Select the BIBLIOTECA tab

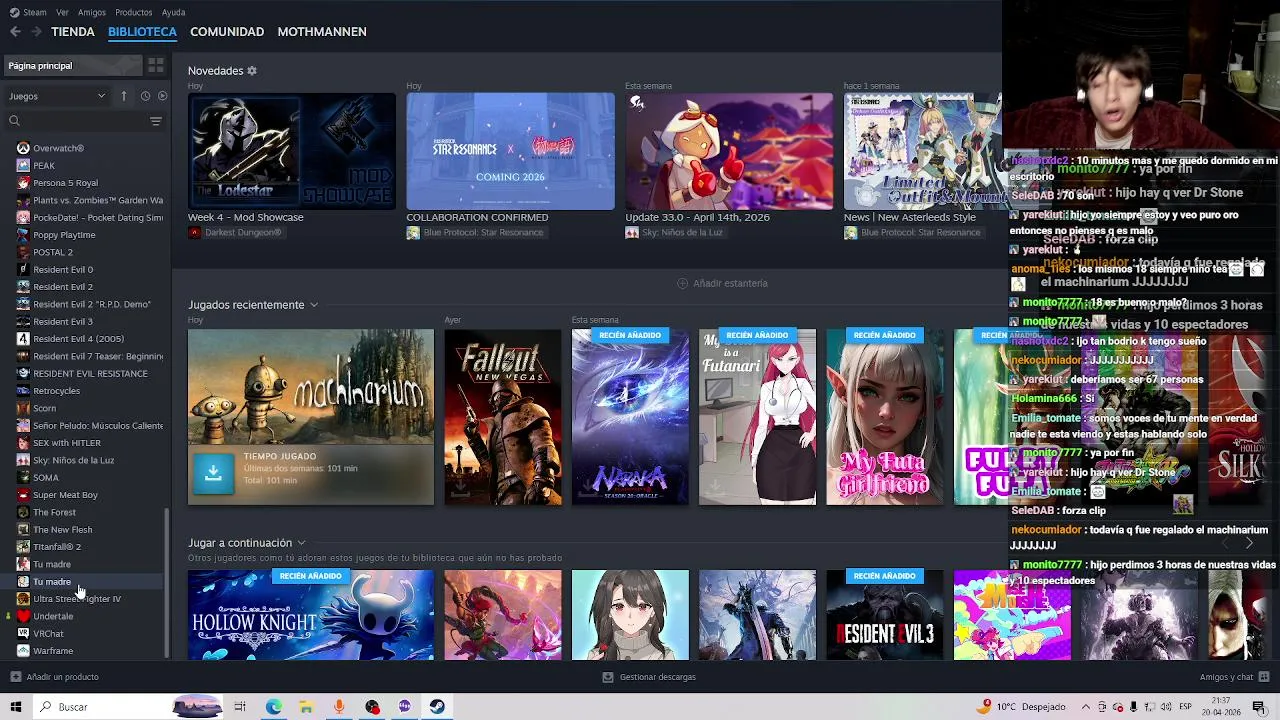(142, 32)
